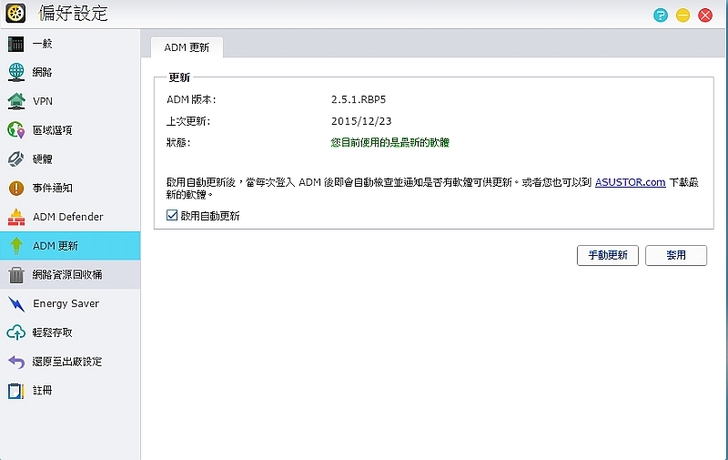Select 網路資源回收桶 sidebar label
The height and width of the screenshot is (460, 728).
[x=67, y=274]
